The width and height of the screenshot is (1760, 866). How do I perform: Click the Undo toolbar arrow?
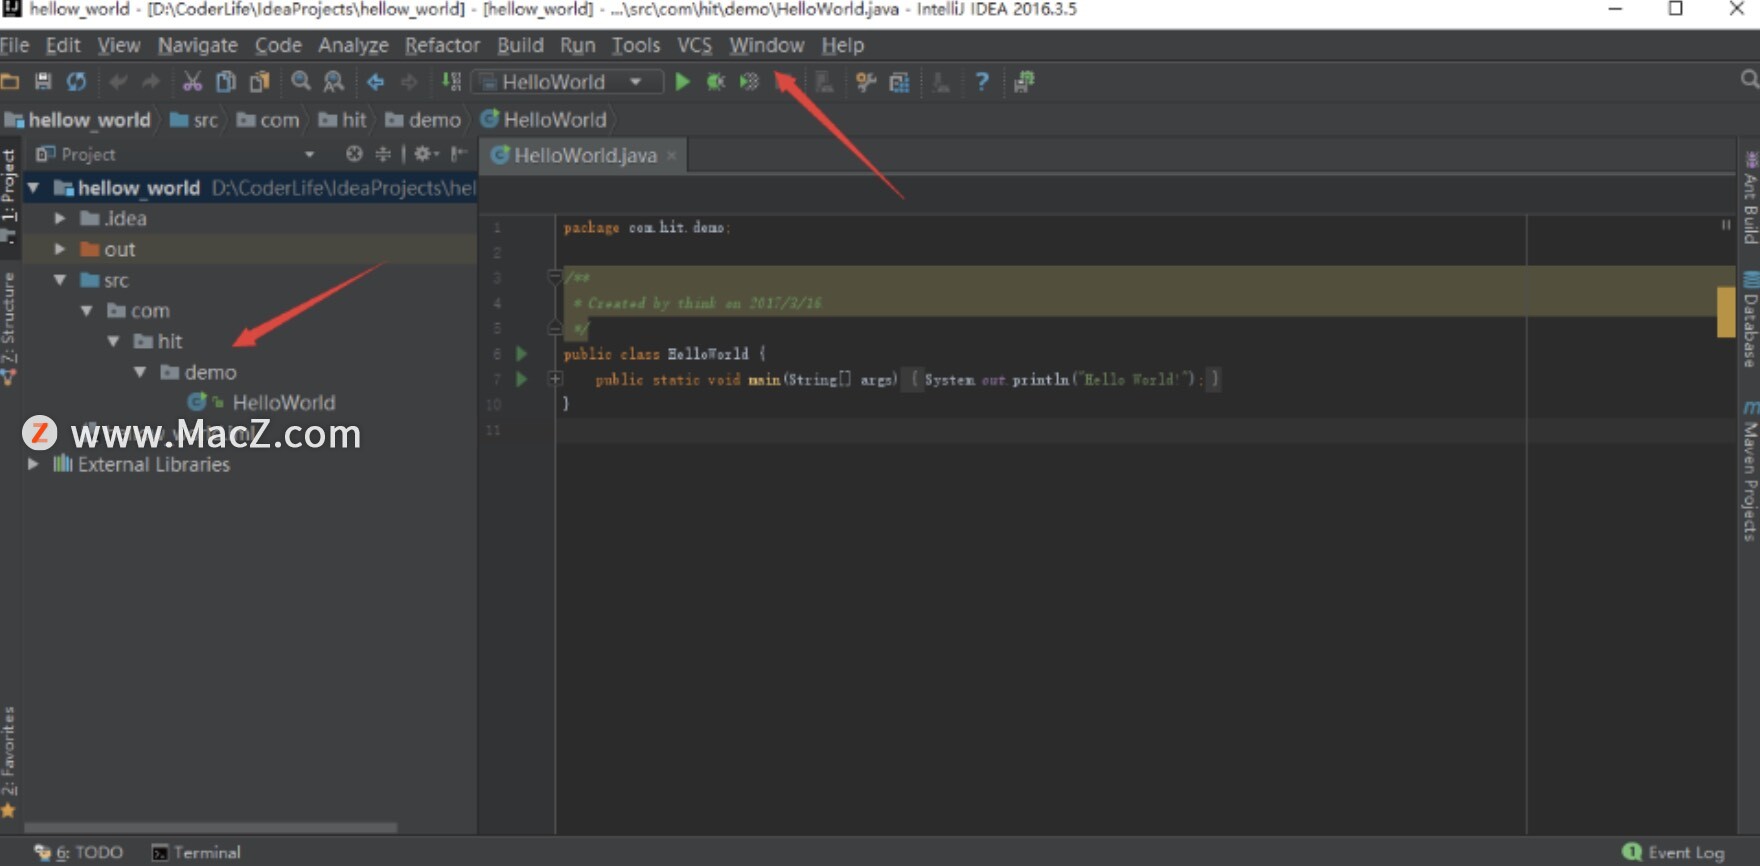pos(118,82)
